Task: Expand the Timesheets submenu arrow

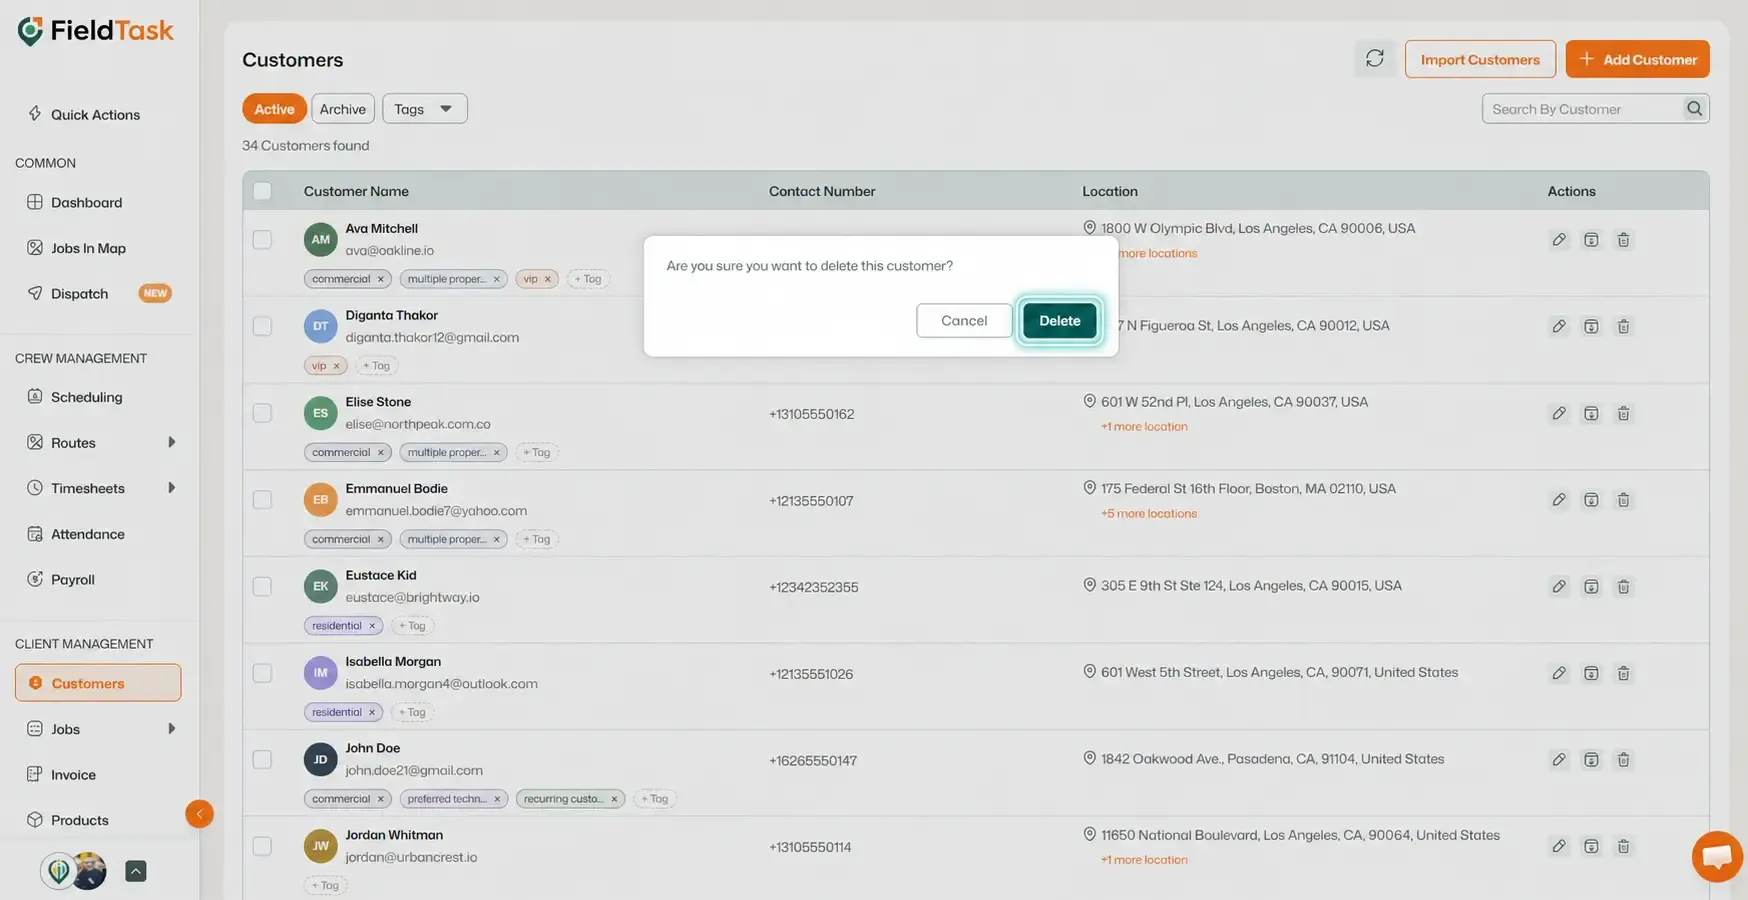Action: (x=171, y=488)
